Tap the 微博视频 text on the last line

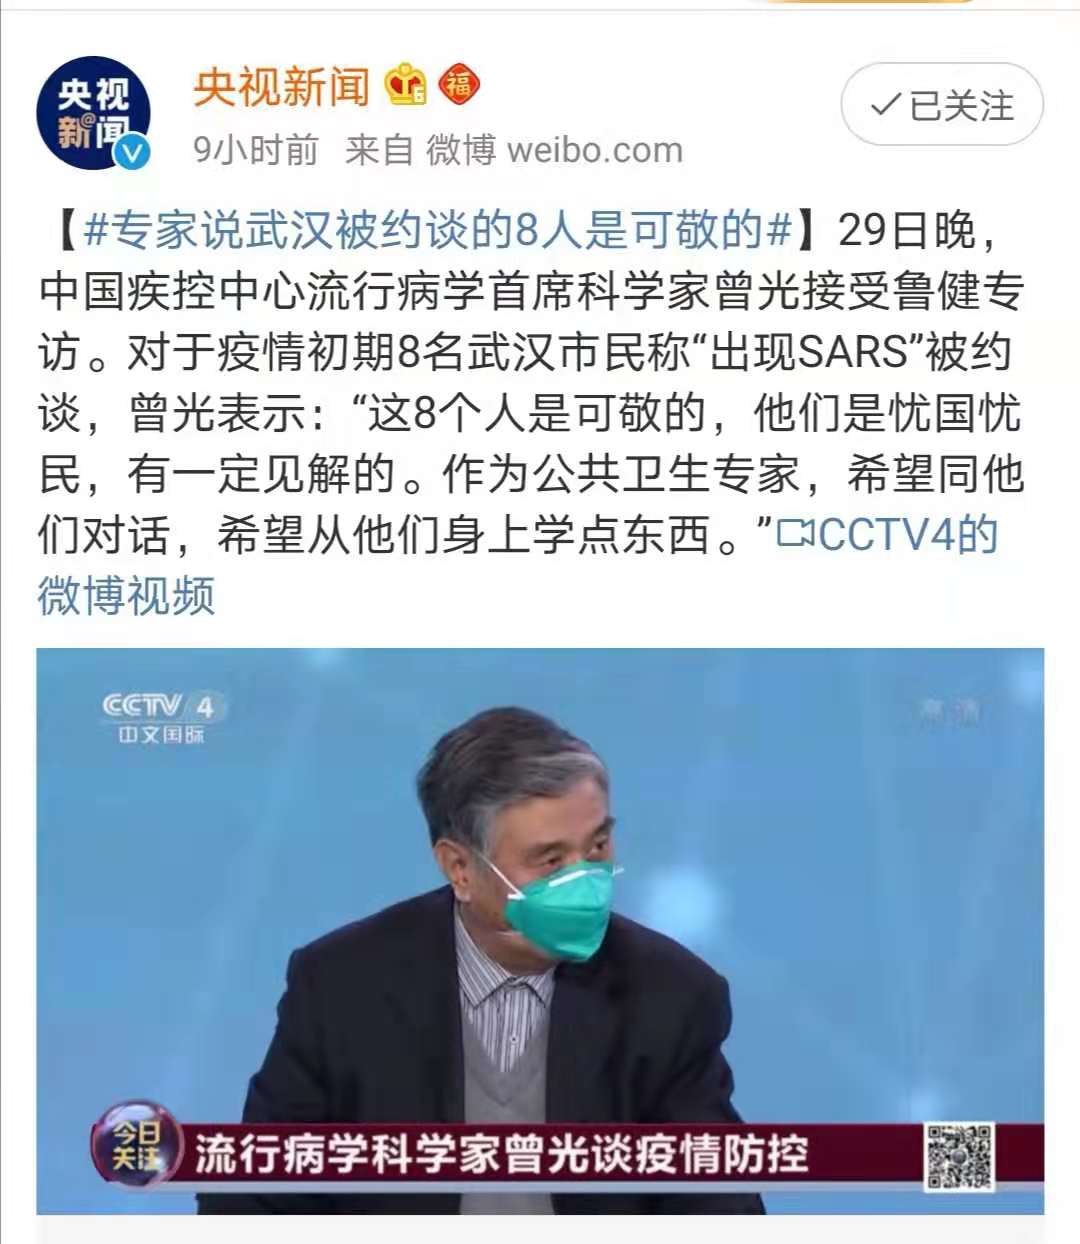point(126,595)
